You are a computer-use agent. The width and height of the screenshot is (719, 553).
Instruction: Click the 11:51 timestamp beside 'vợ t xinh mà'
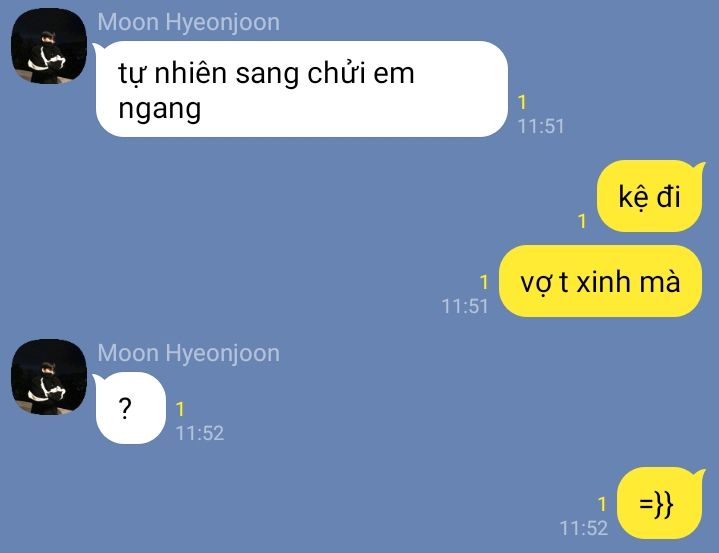click(465, 306)
